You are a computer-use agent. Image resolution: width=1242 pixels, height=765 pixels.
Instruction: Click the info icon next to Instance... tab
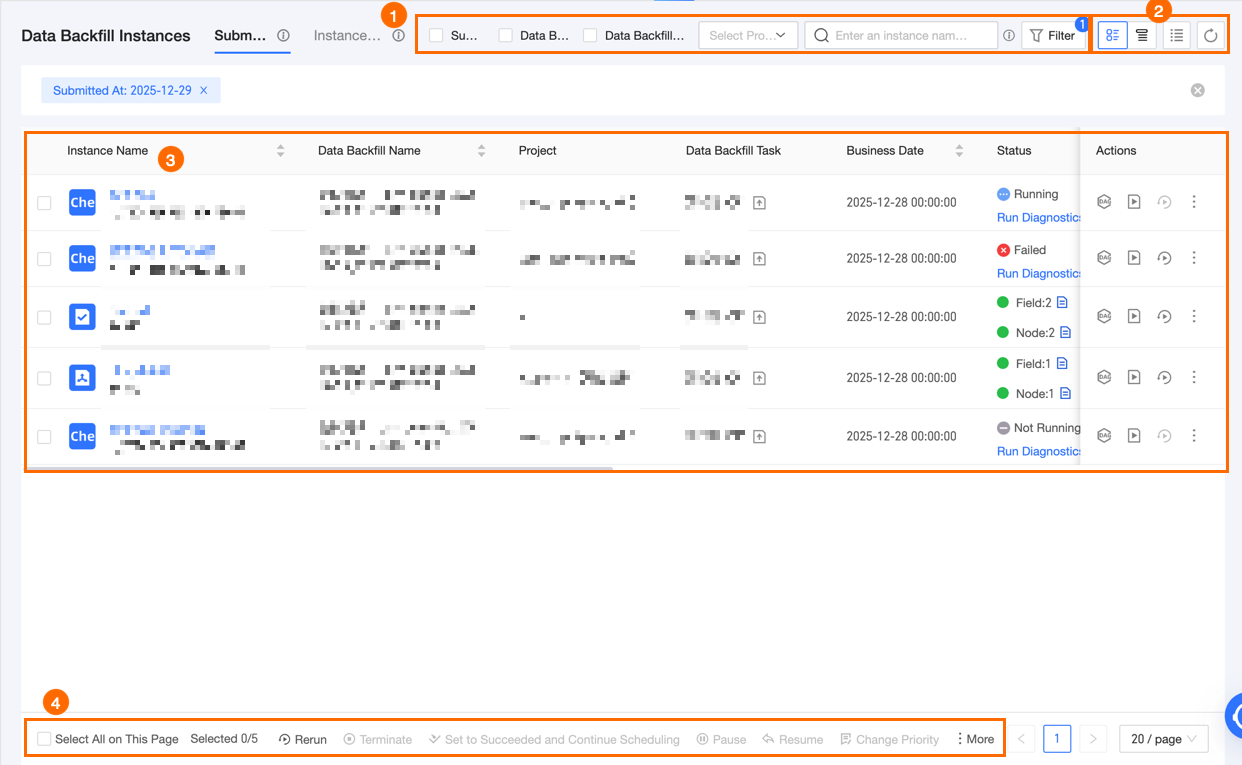pos(398,35)
